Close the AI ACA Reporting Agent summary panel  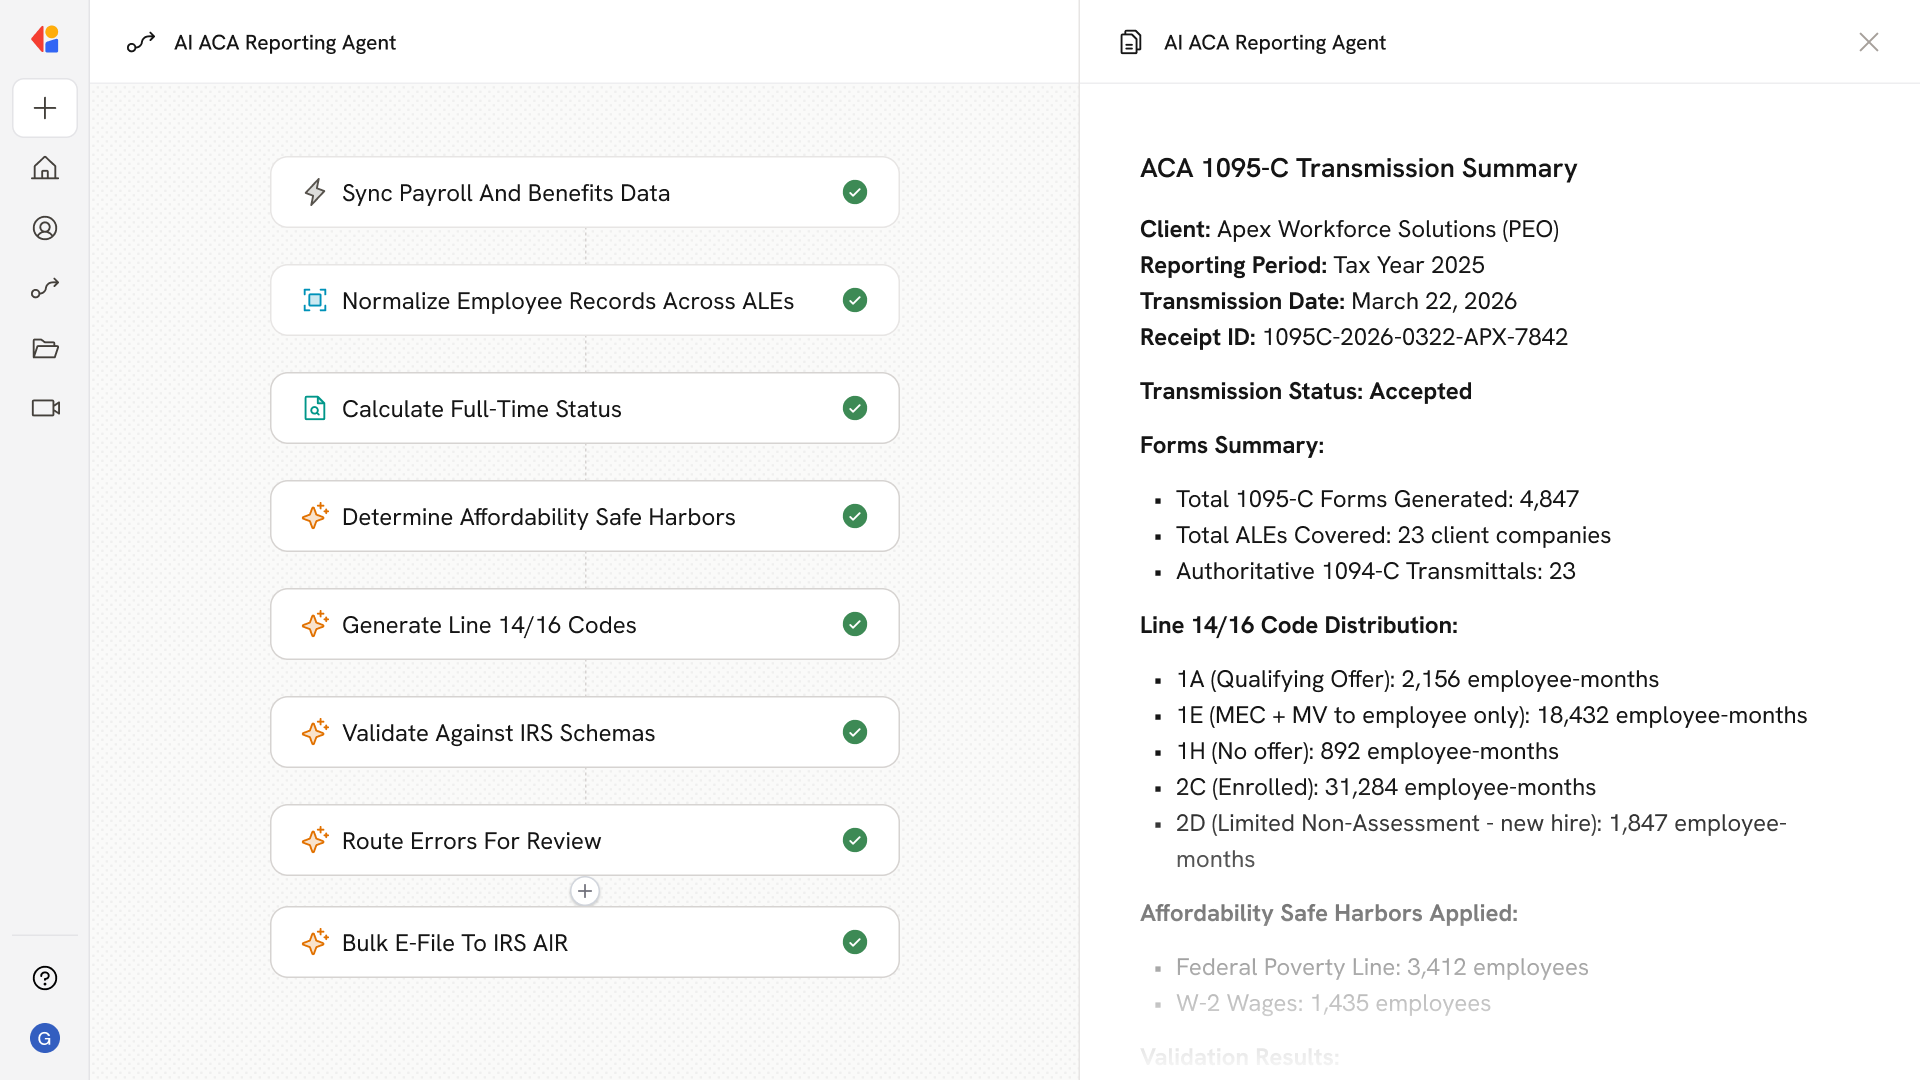pos(1868,42)
